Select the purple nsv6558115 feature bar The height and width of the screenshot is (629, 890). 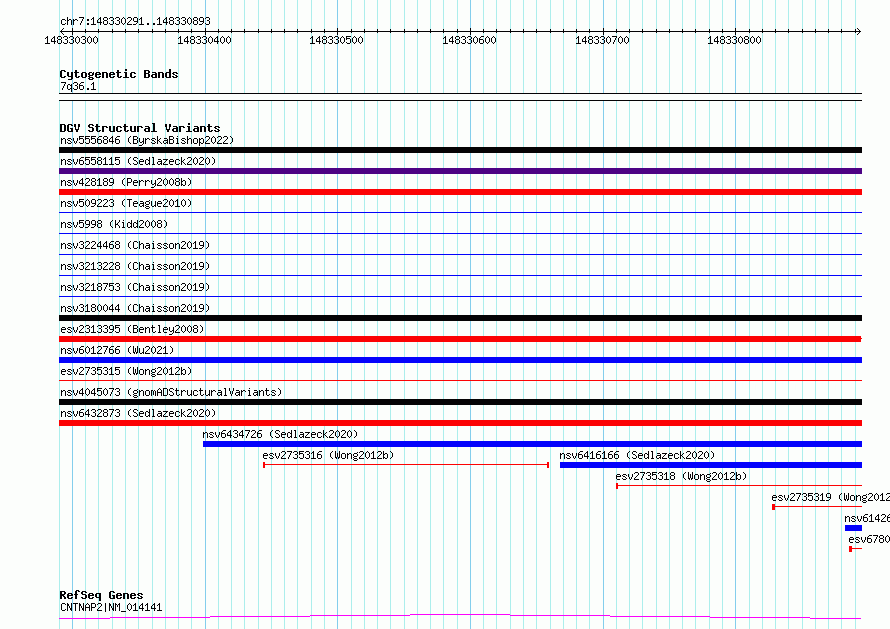[460, 171]
